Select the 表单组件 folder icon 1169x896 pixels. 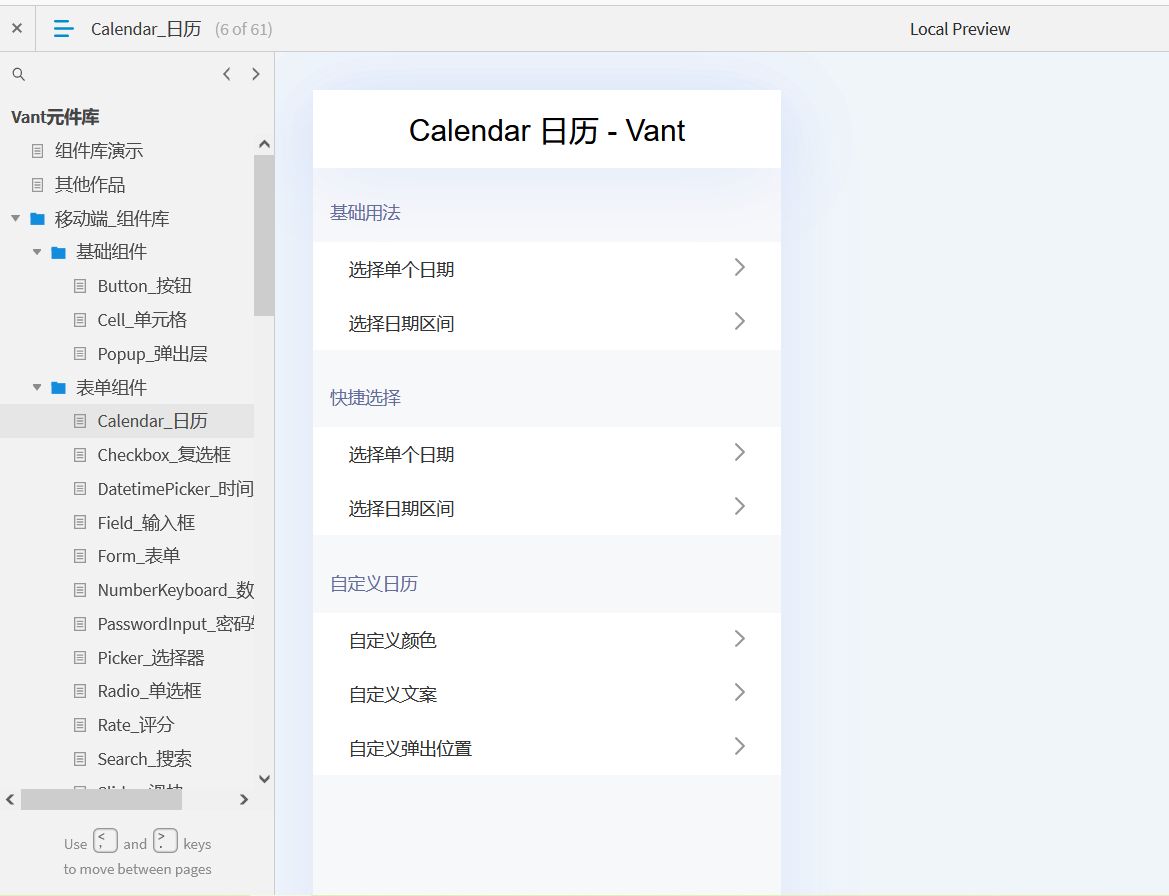(x=58, y=388)
